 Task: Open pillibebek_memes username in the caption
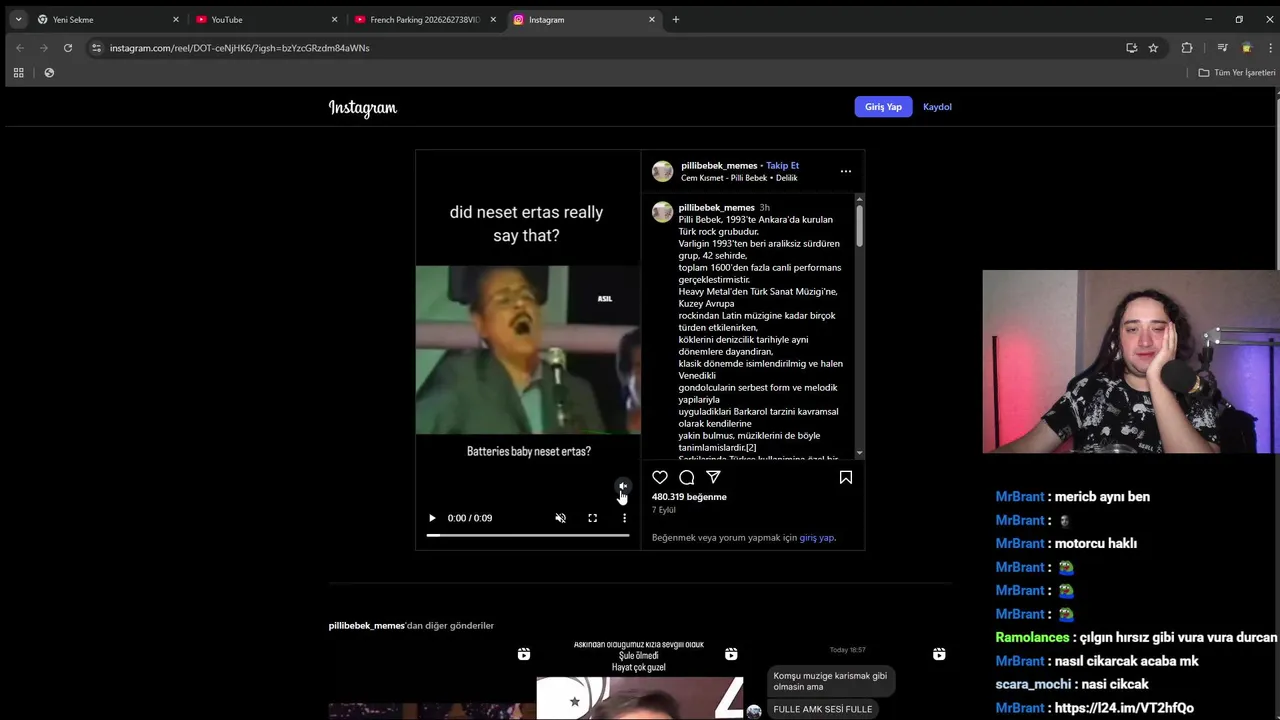(716, 207)
